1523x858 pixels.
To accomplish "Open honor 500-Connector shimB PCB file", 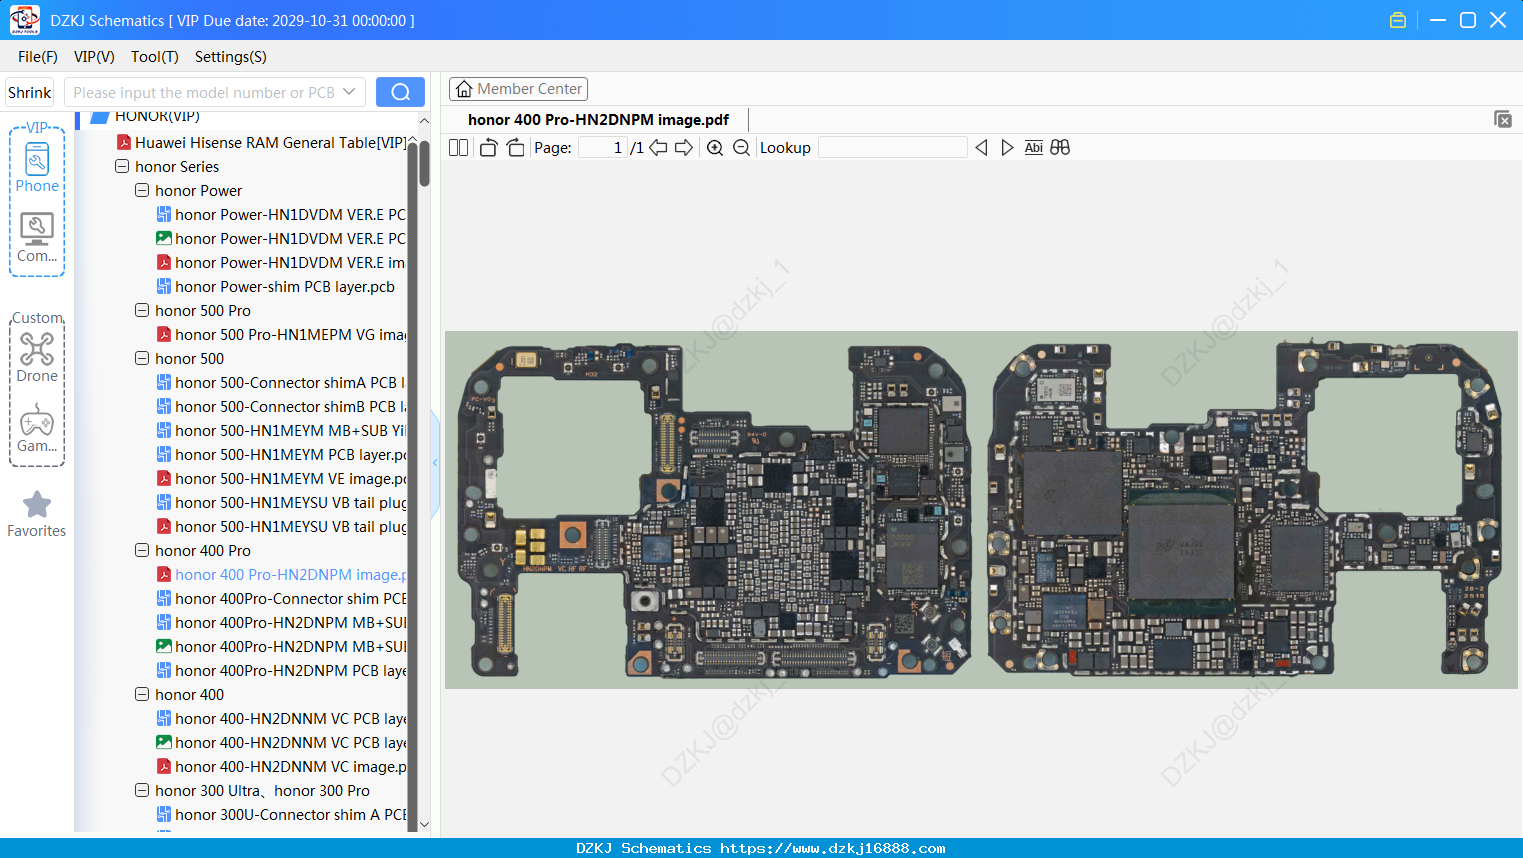I will (281, 407).
